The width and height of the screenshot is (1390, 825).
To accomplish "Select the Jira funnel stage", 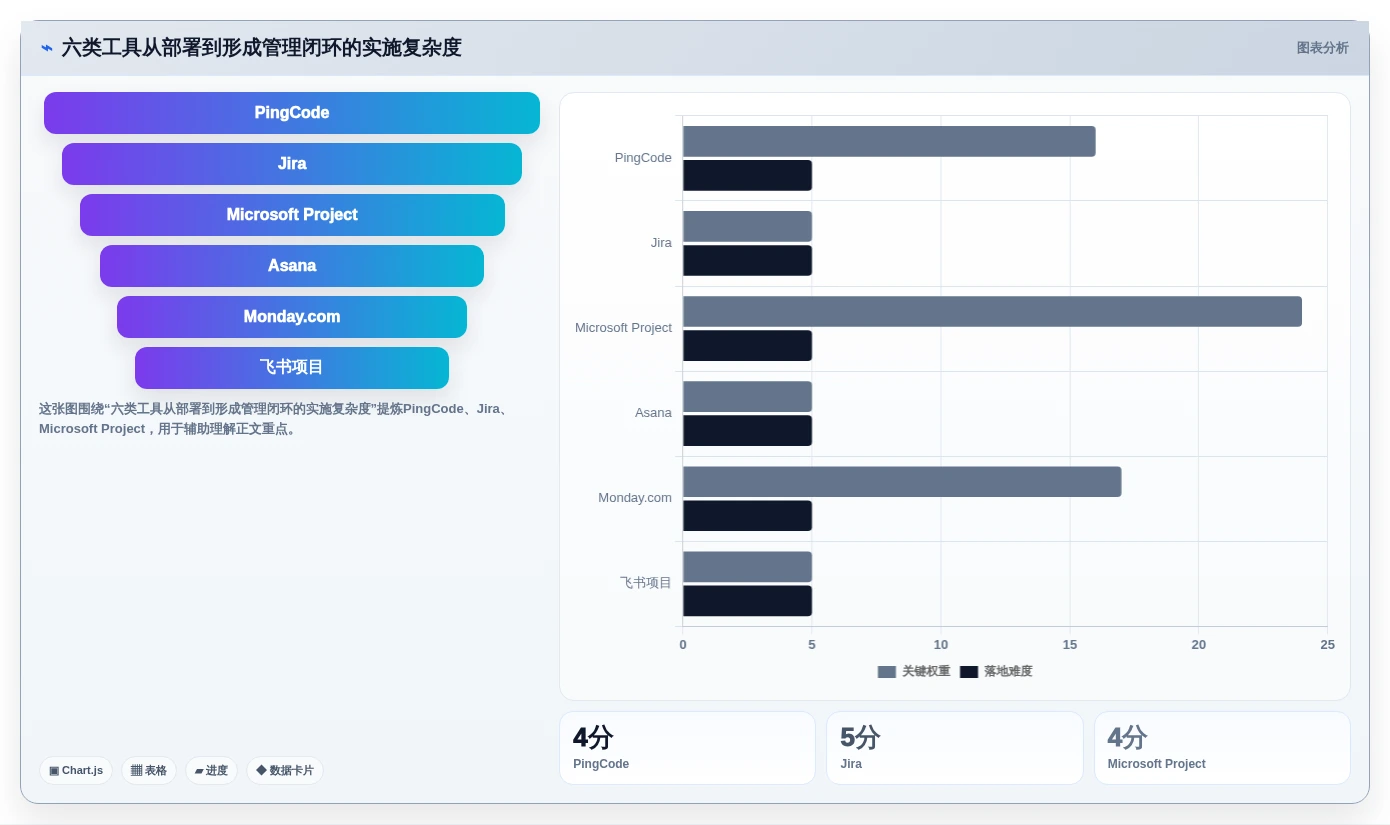I will pyautogui.click(x=292, y=164).
